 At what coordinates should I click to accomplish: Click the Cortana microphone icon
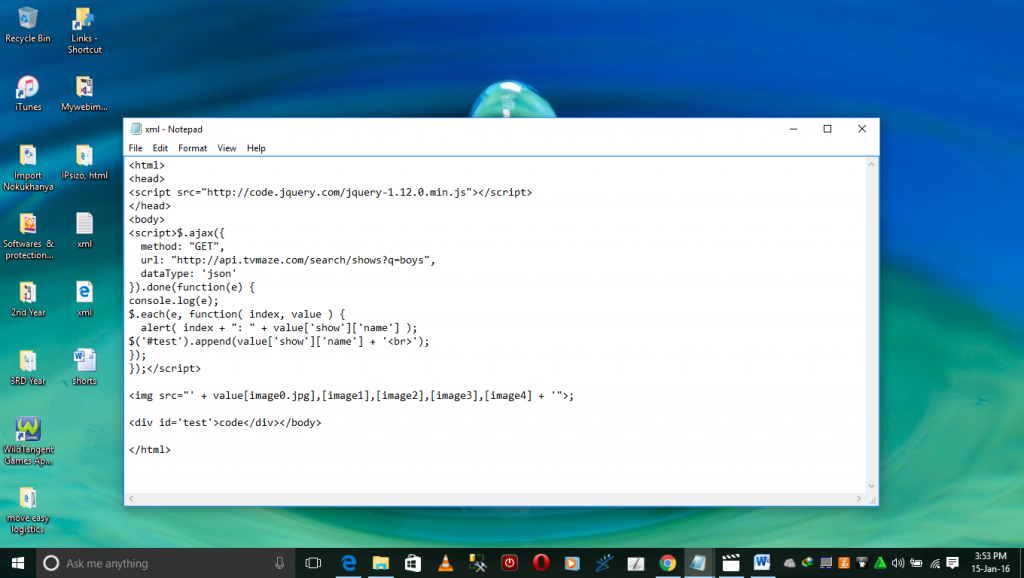[280, 563]
